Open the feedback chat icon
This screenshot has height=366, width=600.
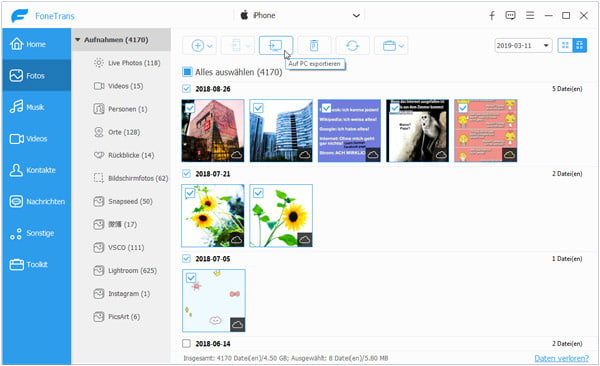[510, 15]
